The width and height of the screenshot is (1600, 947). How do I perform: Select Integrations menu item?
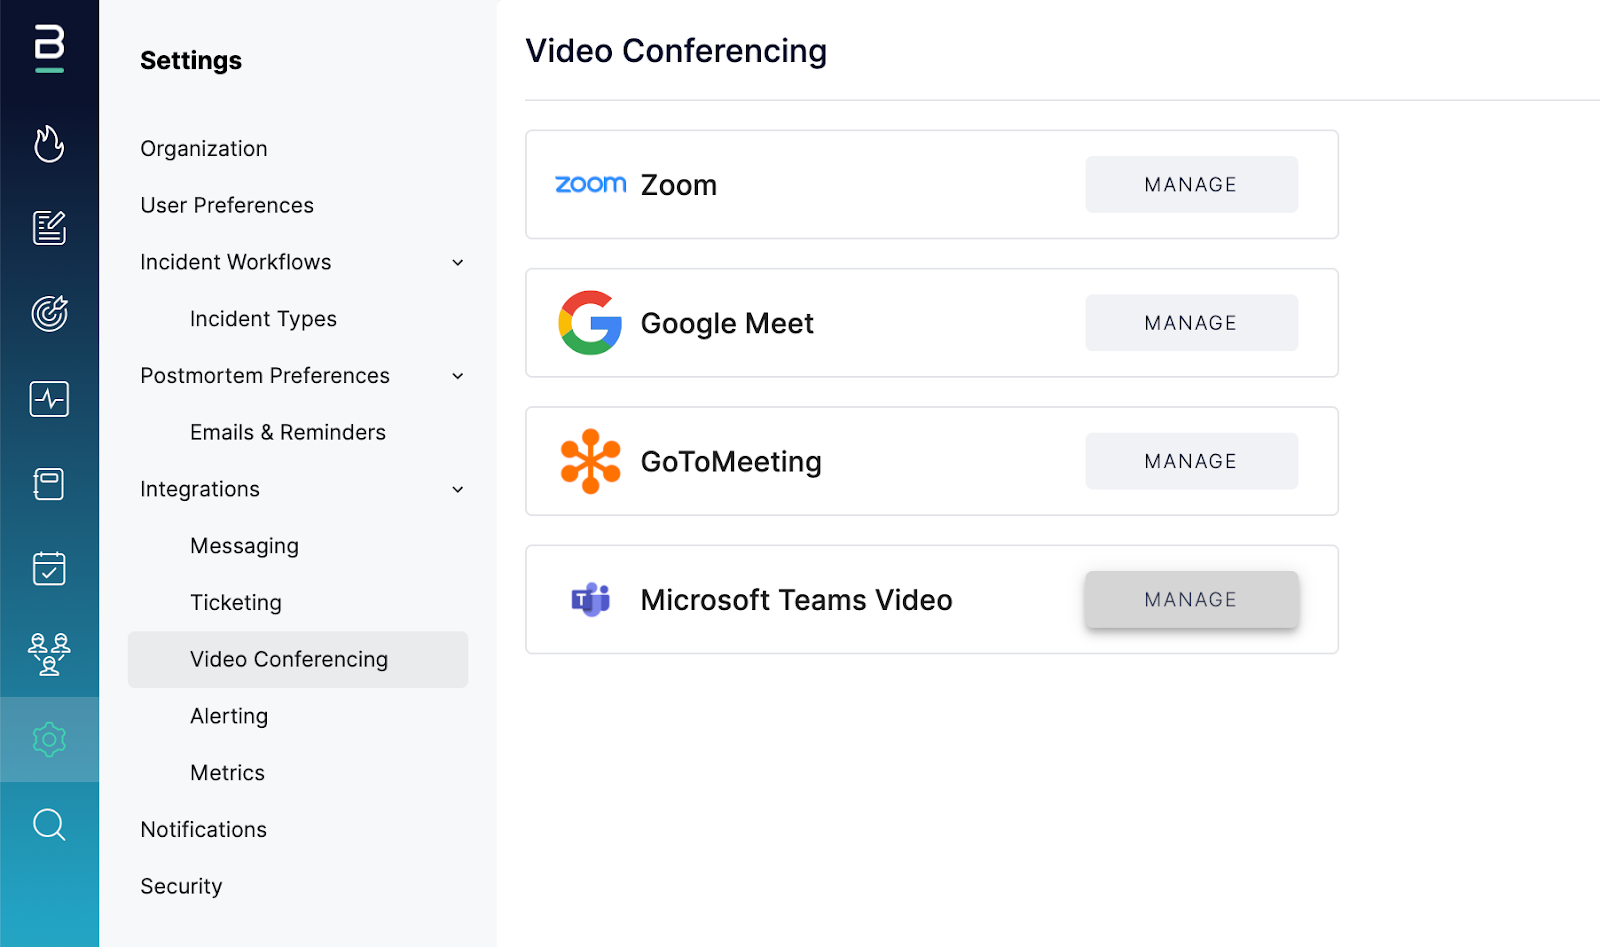click(200, 489)
